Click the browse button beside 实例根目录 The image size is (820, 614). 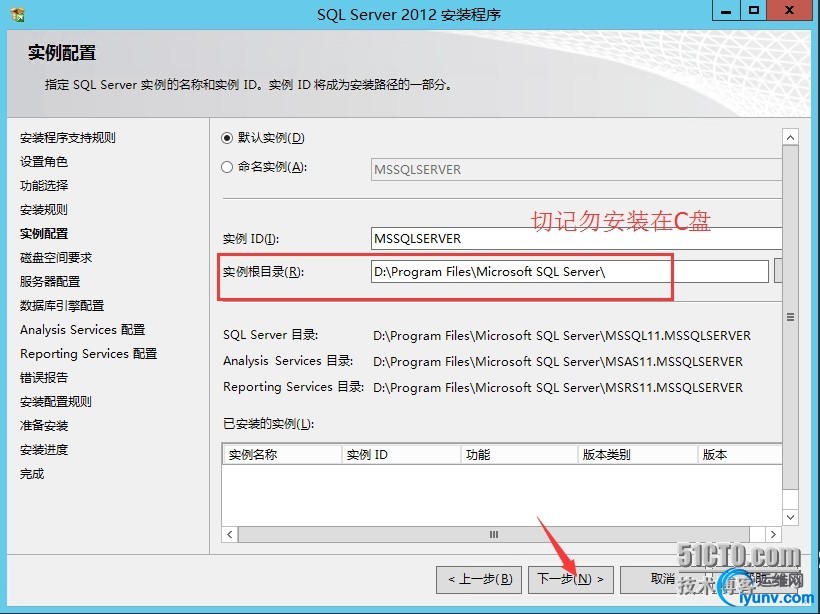click(778, 271)
